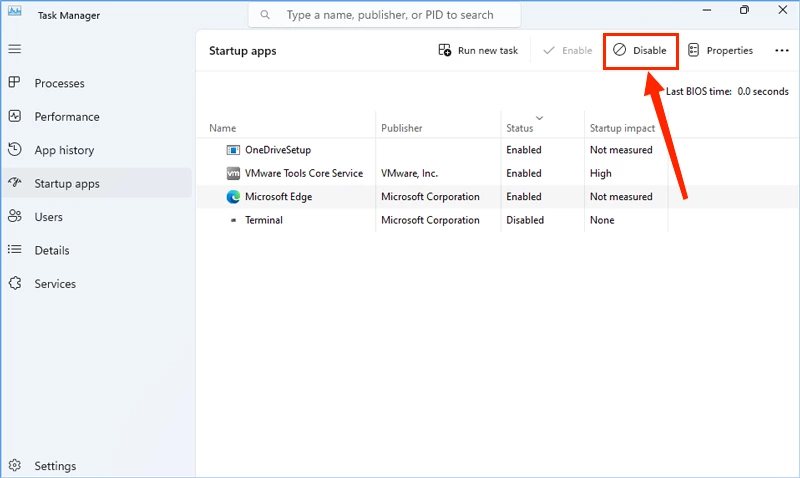Click the Processes sidebar icon
This screenshot has width=800, height=478.
[14, 82]
